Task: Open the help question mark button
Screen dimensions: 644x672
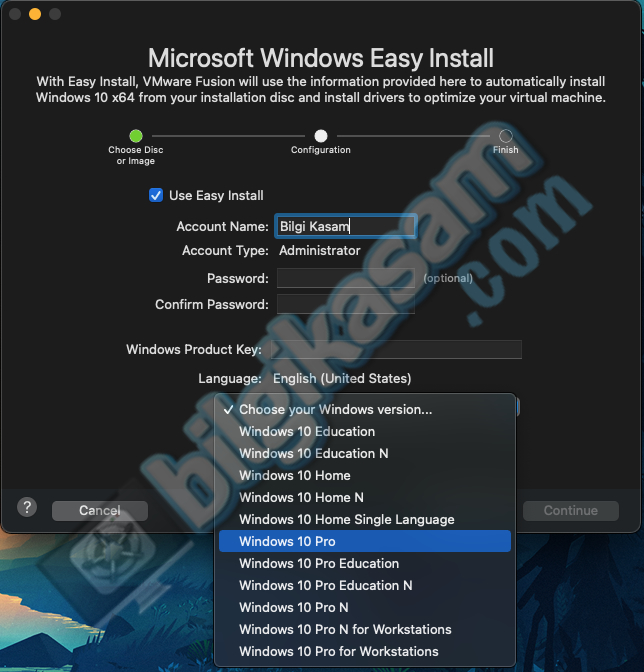Action: (27, 507)
